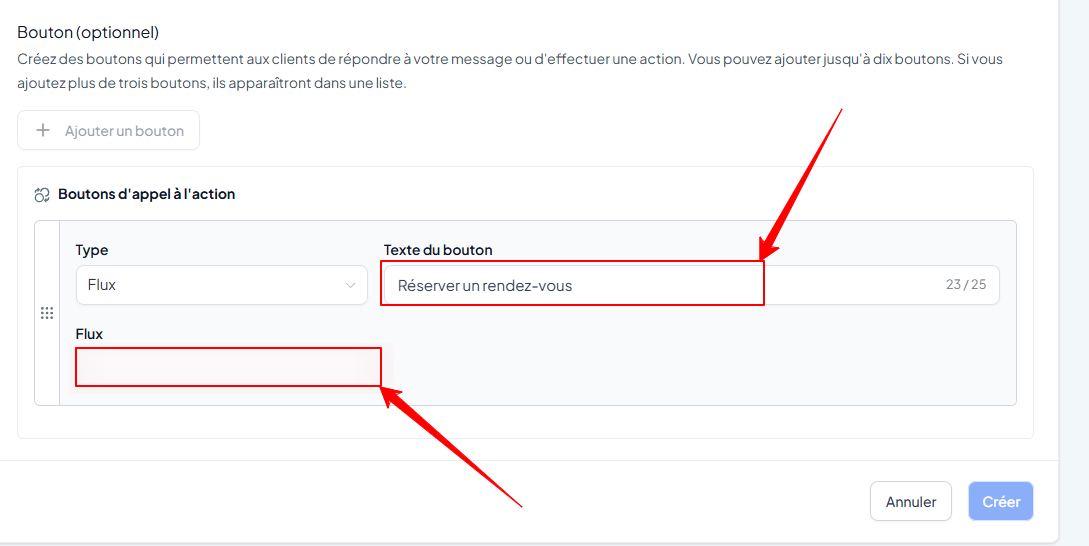This screenshot has width=1089, height=546.
Task: Click the word Flux inside the Type dropdown
Action: [x=101, y=285]
